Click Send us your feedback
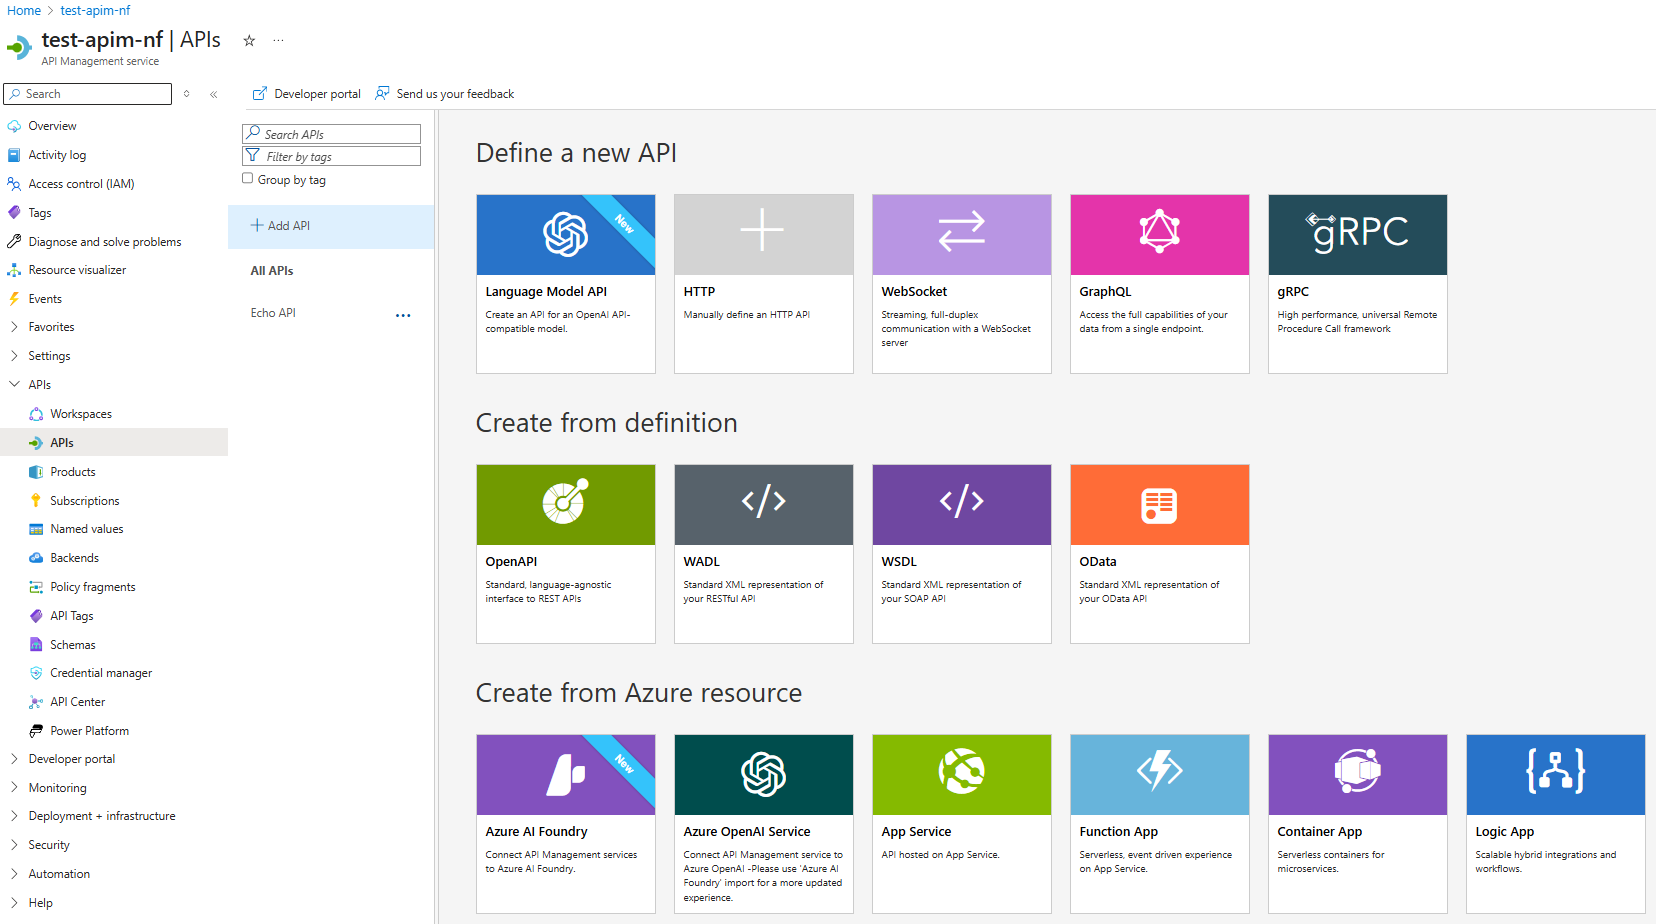Image resolution: width=1656 pixels, height=924 pixels. (x=445, y=94)
